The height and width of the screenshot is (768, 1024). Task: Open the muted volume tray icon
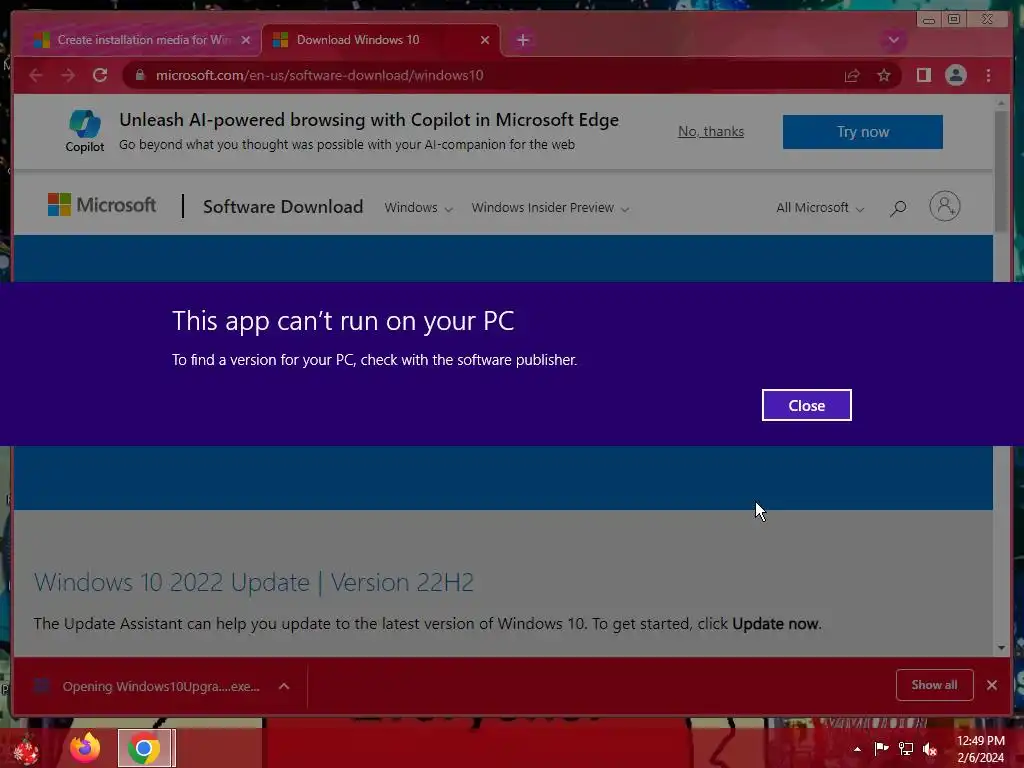point(930,748)
